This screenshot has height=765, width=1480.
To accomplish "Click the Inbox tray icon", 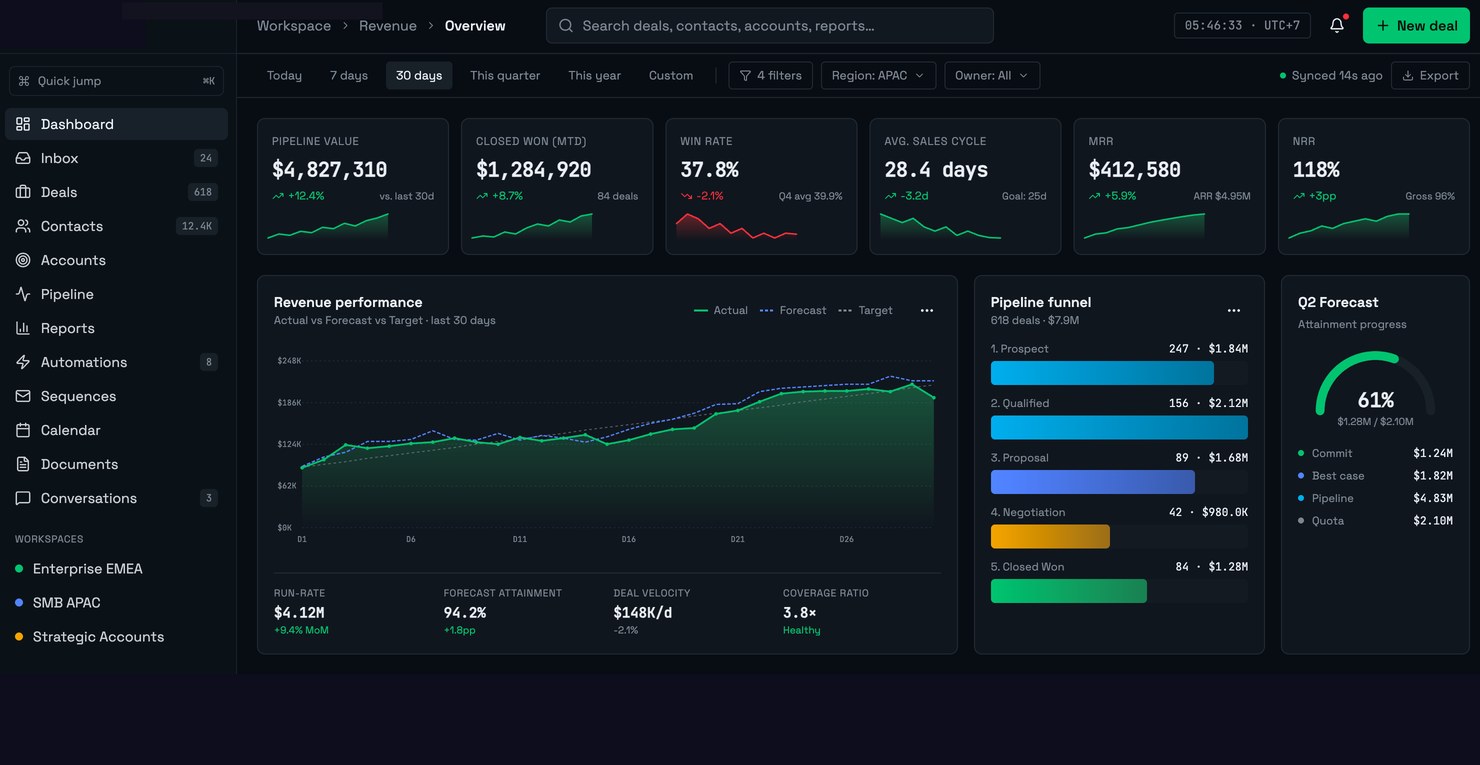I will (23, 158).
